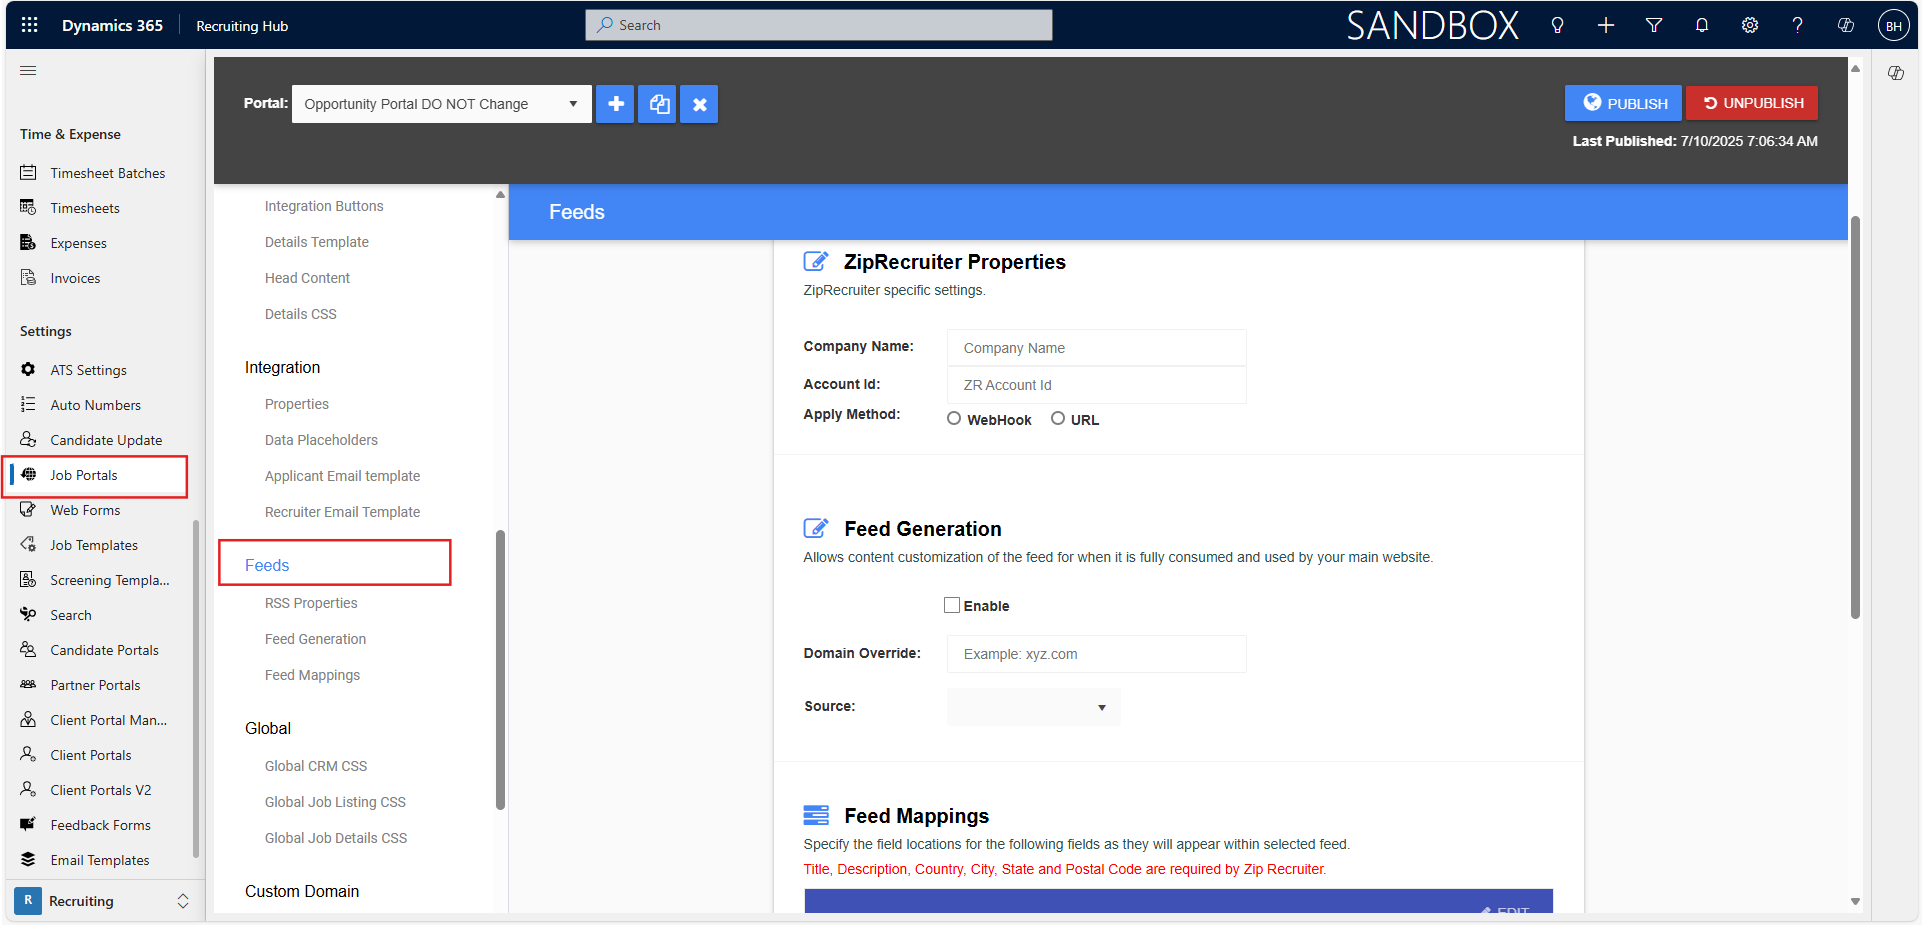1922x925 pixels.
Task: Open the settings gear in top bar
Action: click(x=1750, y=25)
